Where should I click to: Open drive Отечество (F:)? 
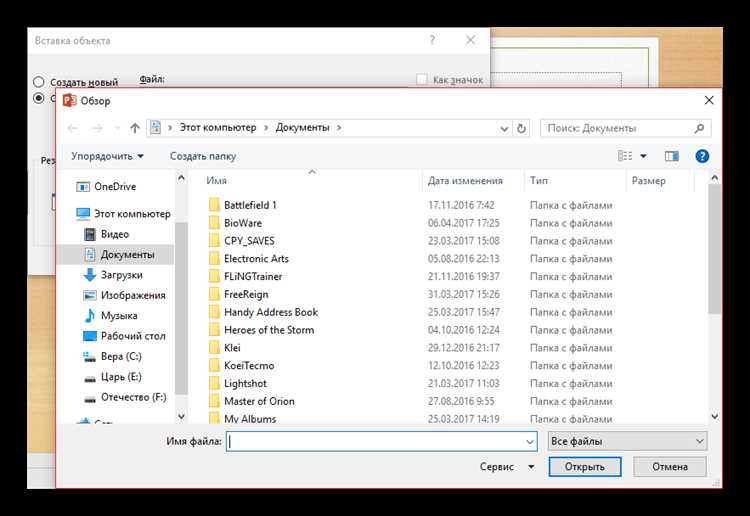coord(125,397)
